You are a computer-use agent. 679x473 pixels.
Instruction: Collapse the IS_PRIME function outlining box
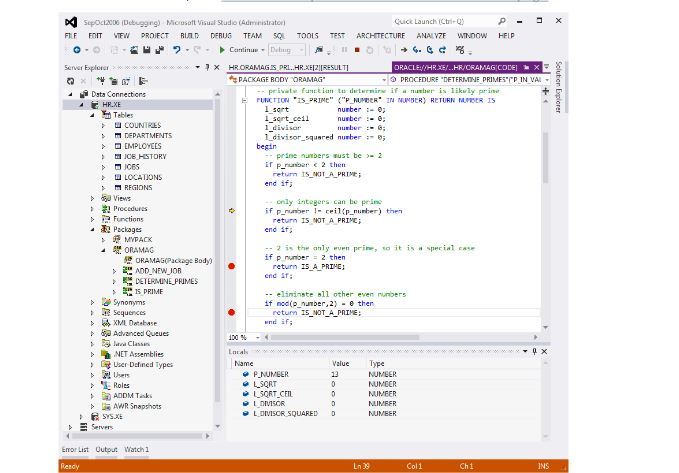coord(245,101)
